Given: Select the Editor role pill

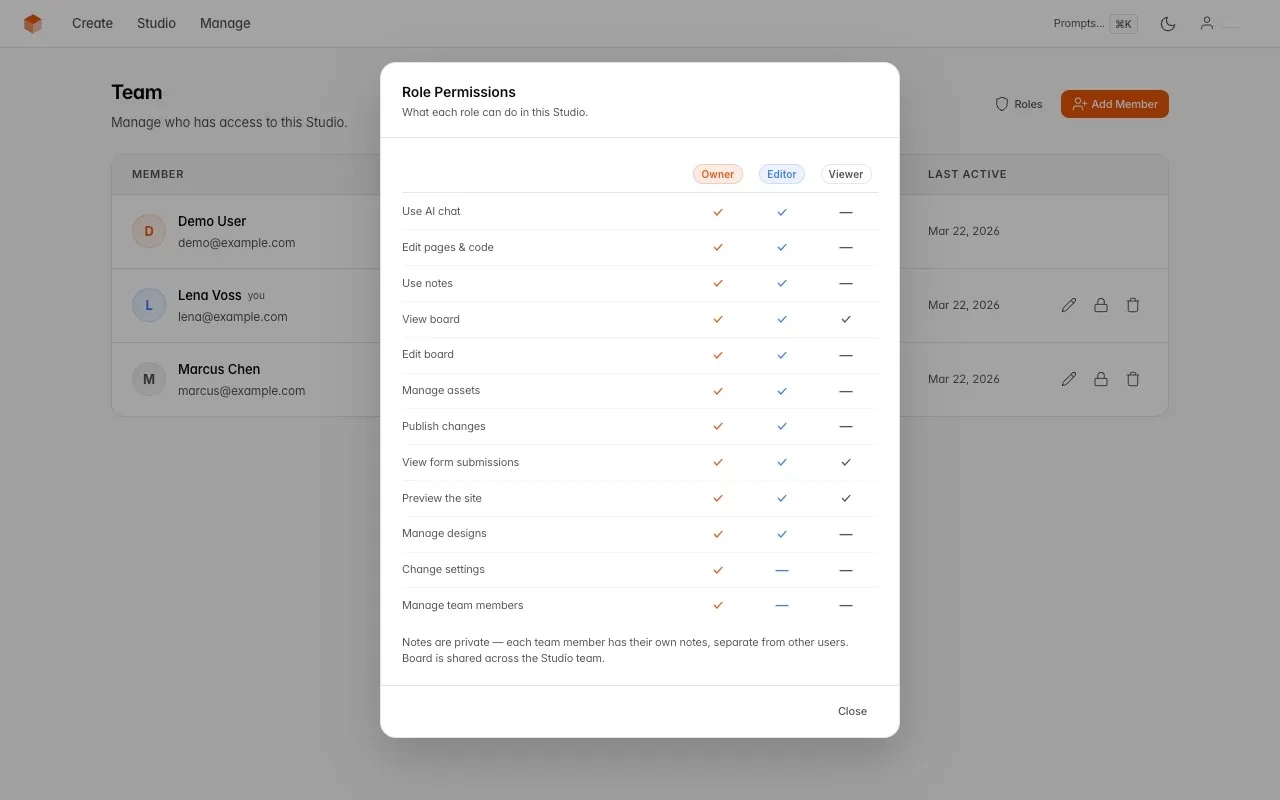Looking at the screenshot, I should [781, 173].
